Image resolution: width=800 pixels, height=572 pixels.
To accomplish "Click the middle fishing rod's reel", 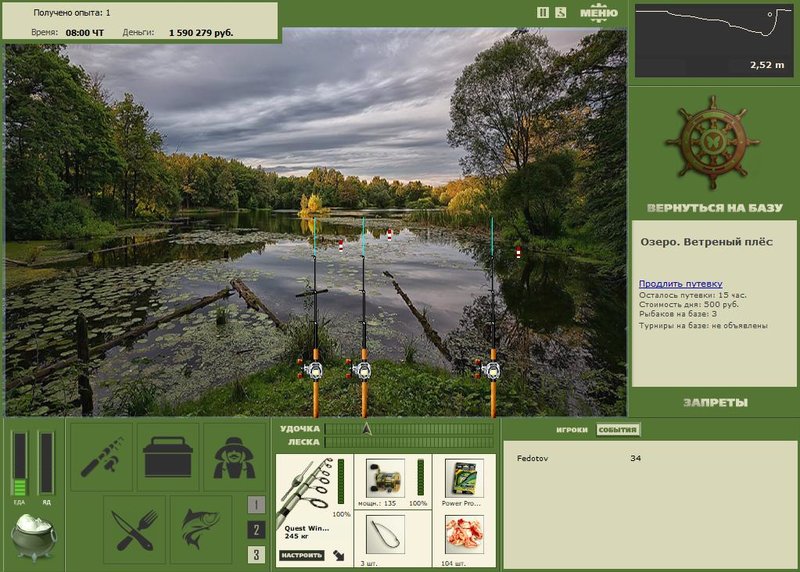I will [360, 369].
